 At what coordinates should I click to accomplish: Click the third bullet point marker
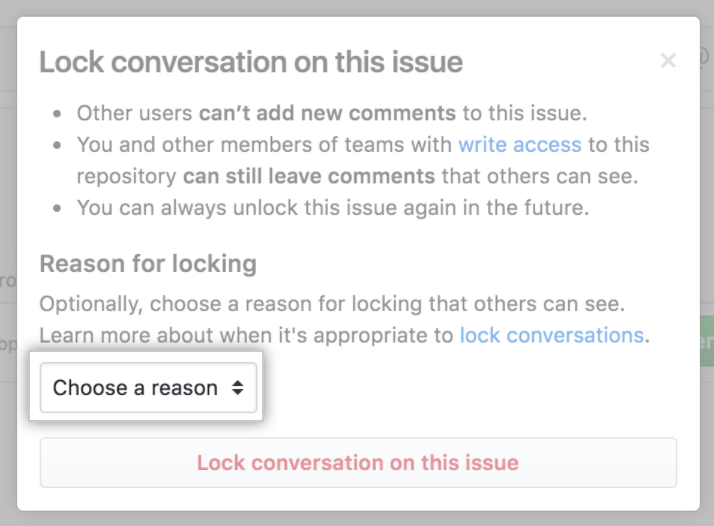tap(60, 210)
